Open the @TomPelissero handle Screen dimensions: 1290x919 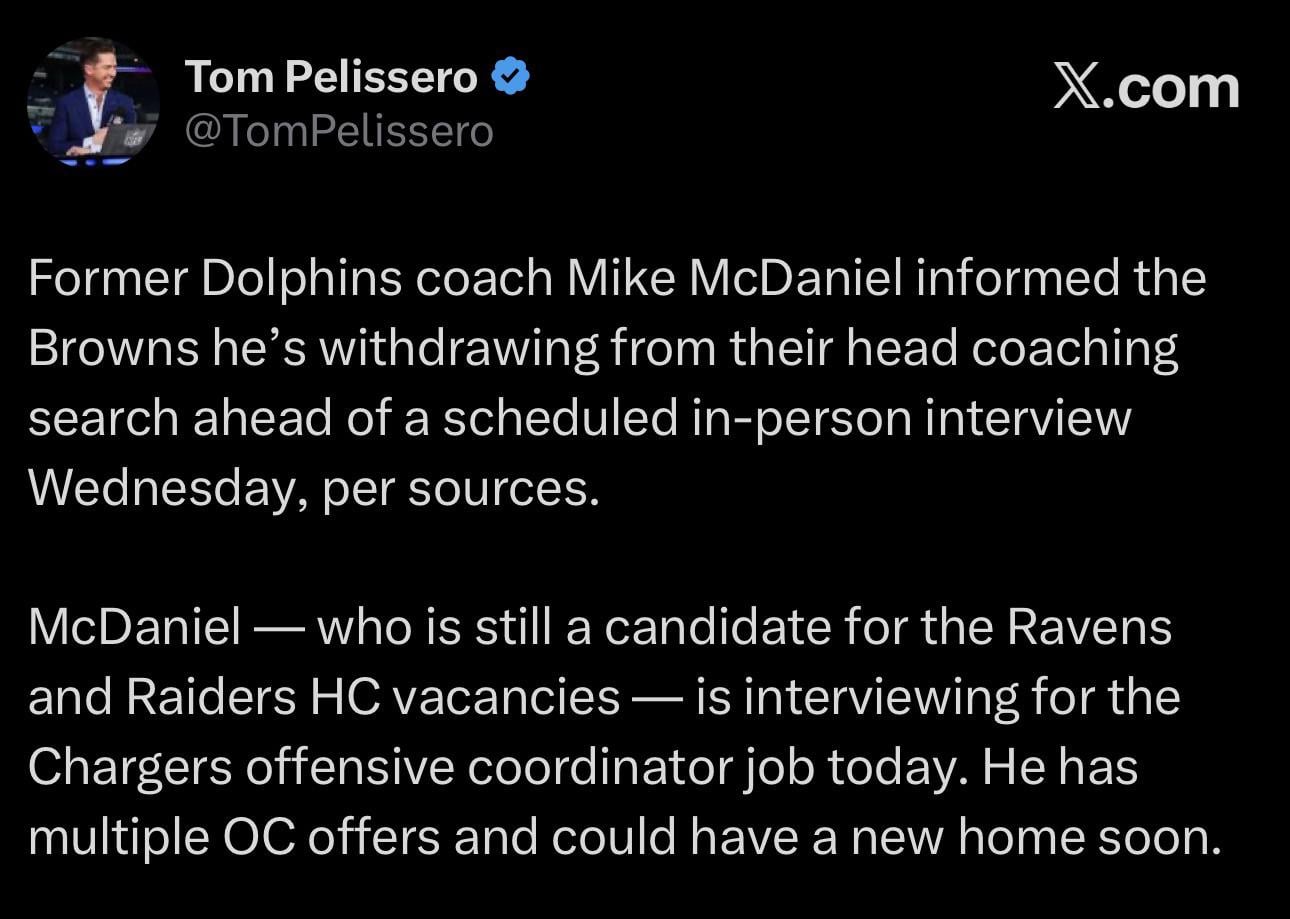pyautogui.click(x=339, y=131)
